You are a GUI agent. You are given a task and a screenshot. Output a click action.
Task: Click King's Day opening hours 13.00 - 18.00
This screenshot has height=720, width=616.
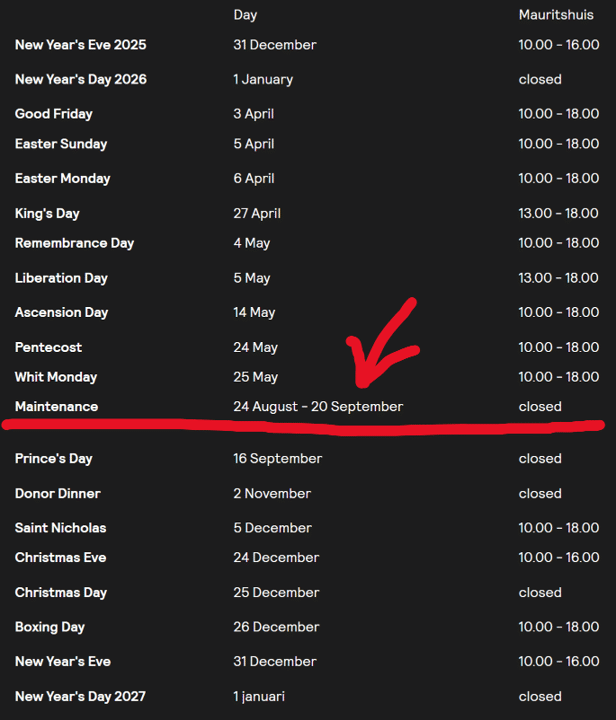click(559, 213)
